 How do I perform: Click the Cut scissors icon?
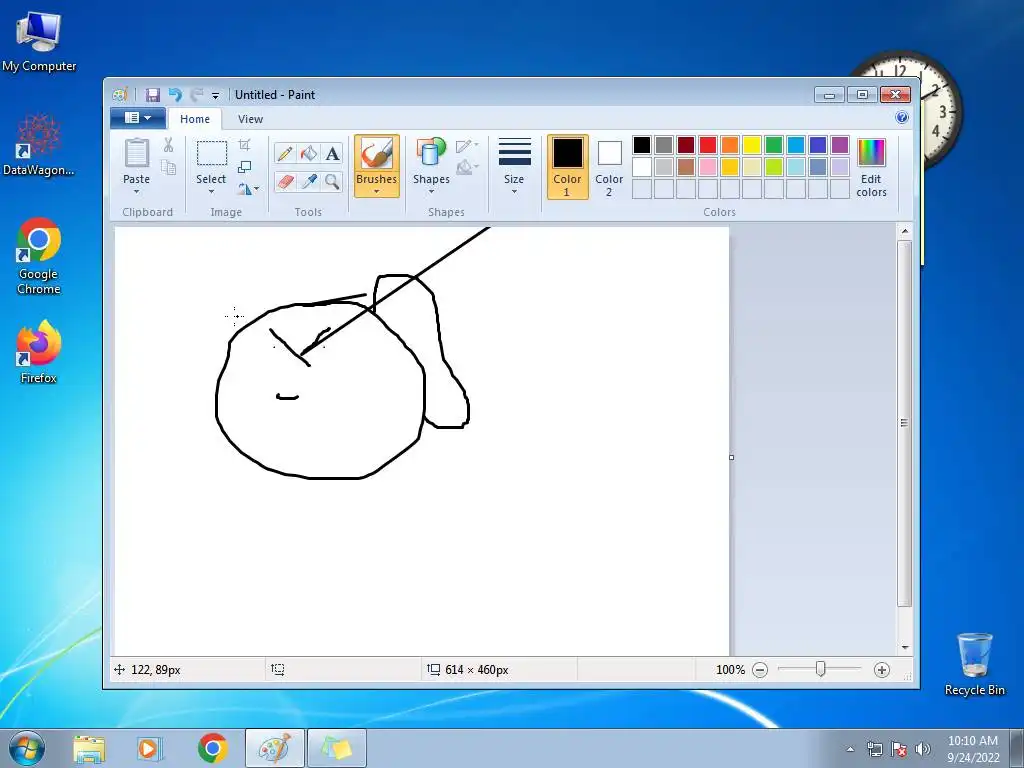point(168,144)
